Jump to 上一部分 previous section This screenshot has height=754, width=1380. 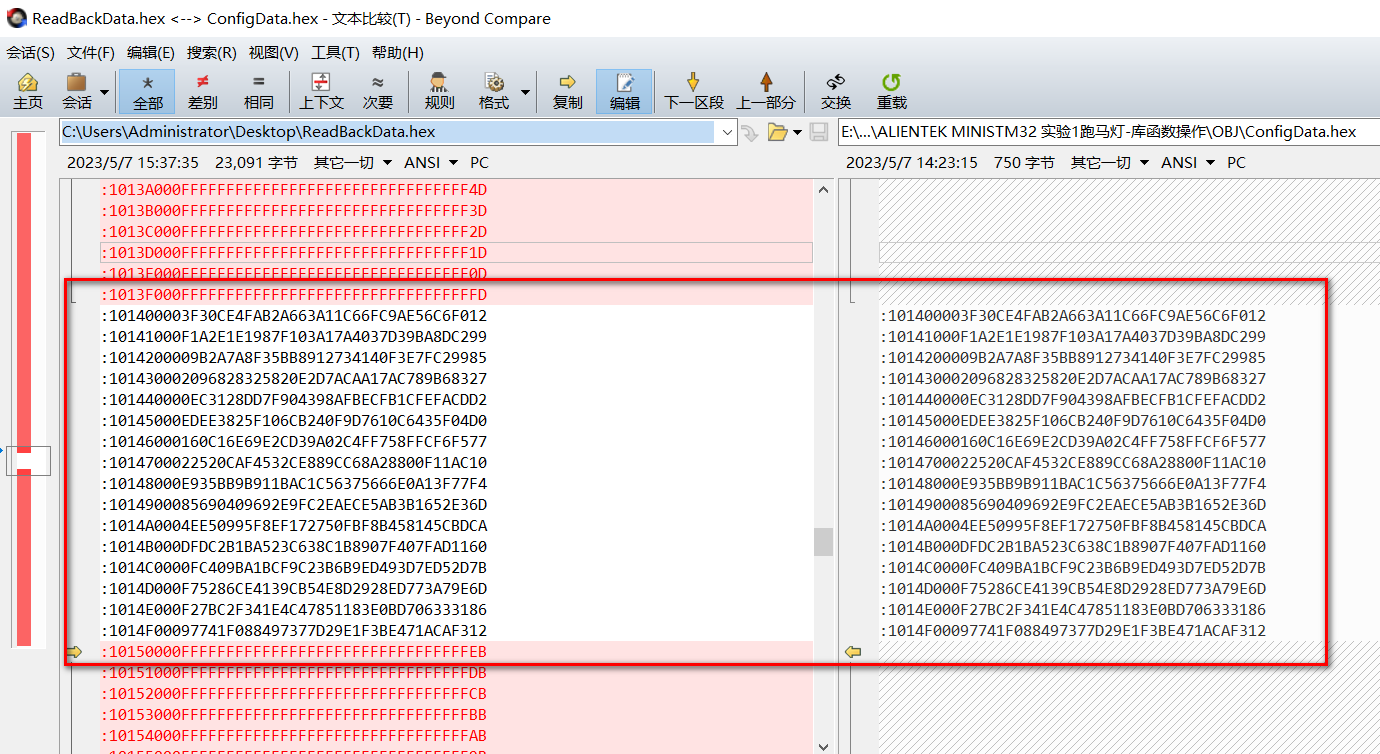click(766, 91)
